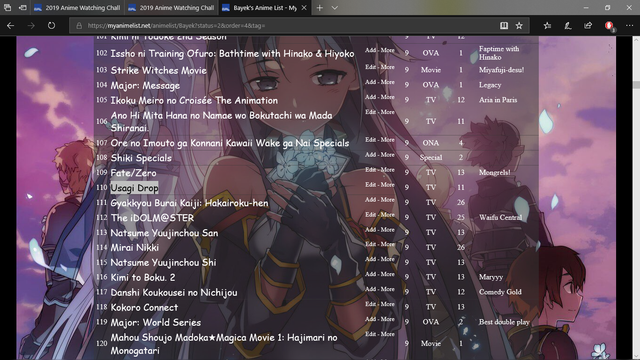Add this page to favorites star
The height and width of the screenshot is (360, 640).
point(519,26)
